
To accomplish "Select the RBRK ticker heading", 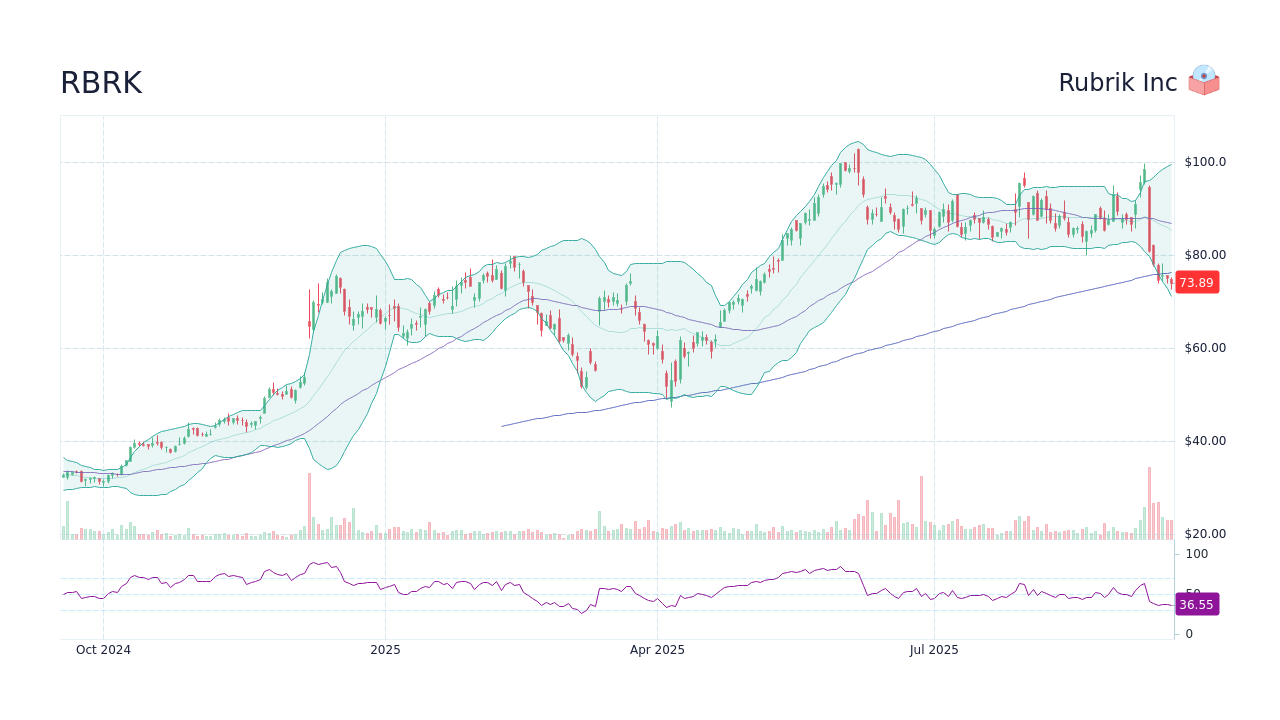I will click(x=101, y=82).
